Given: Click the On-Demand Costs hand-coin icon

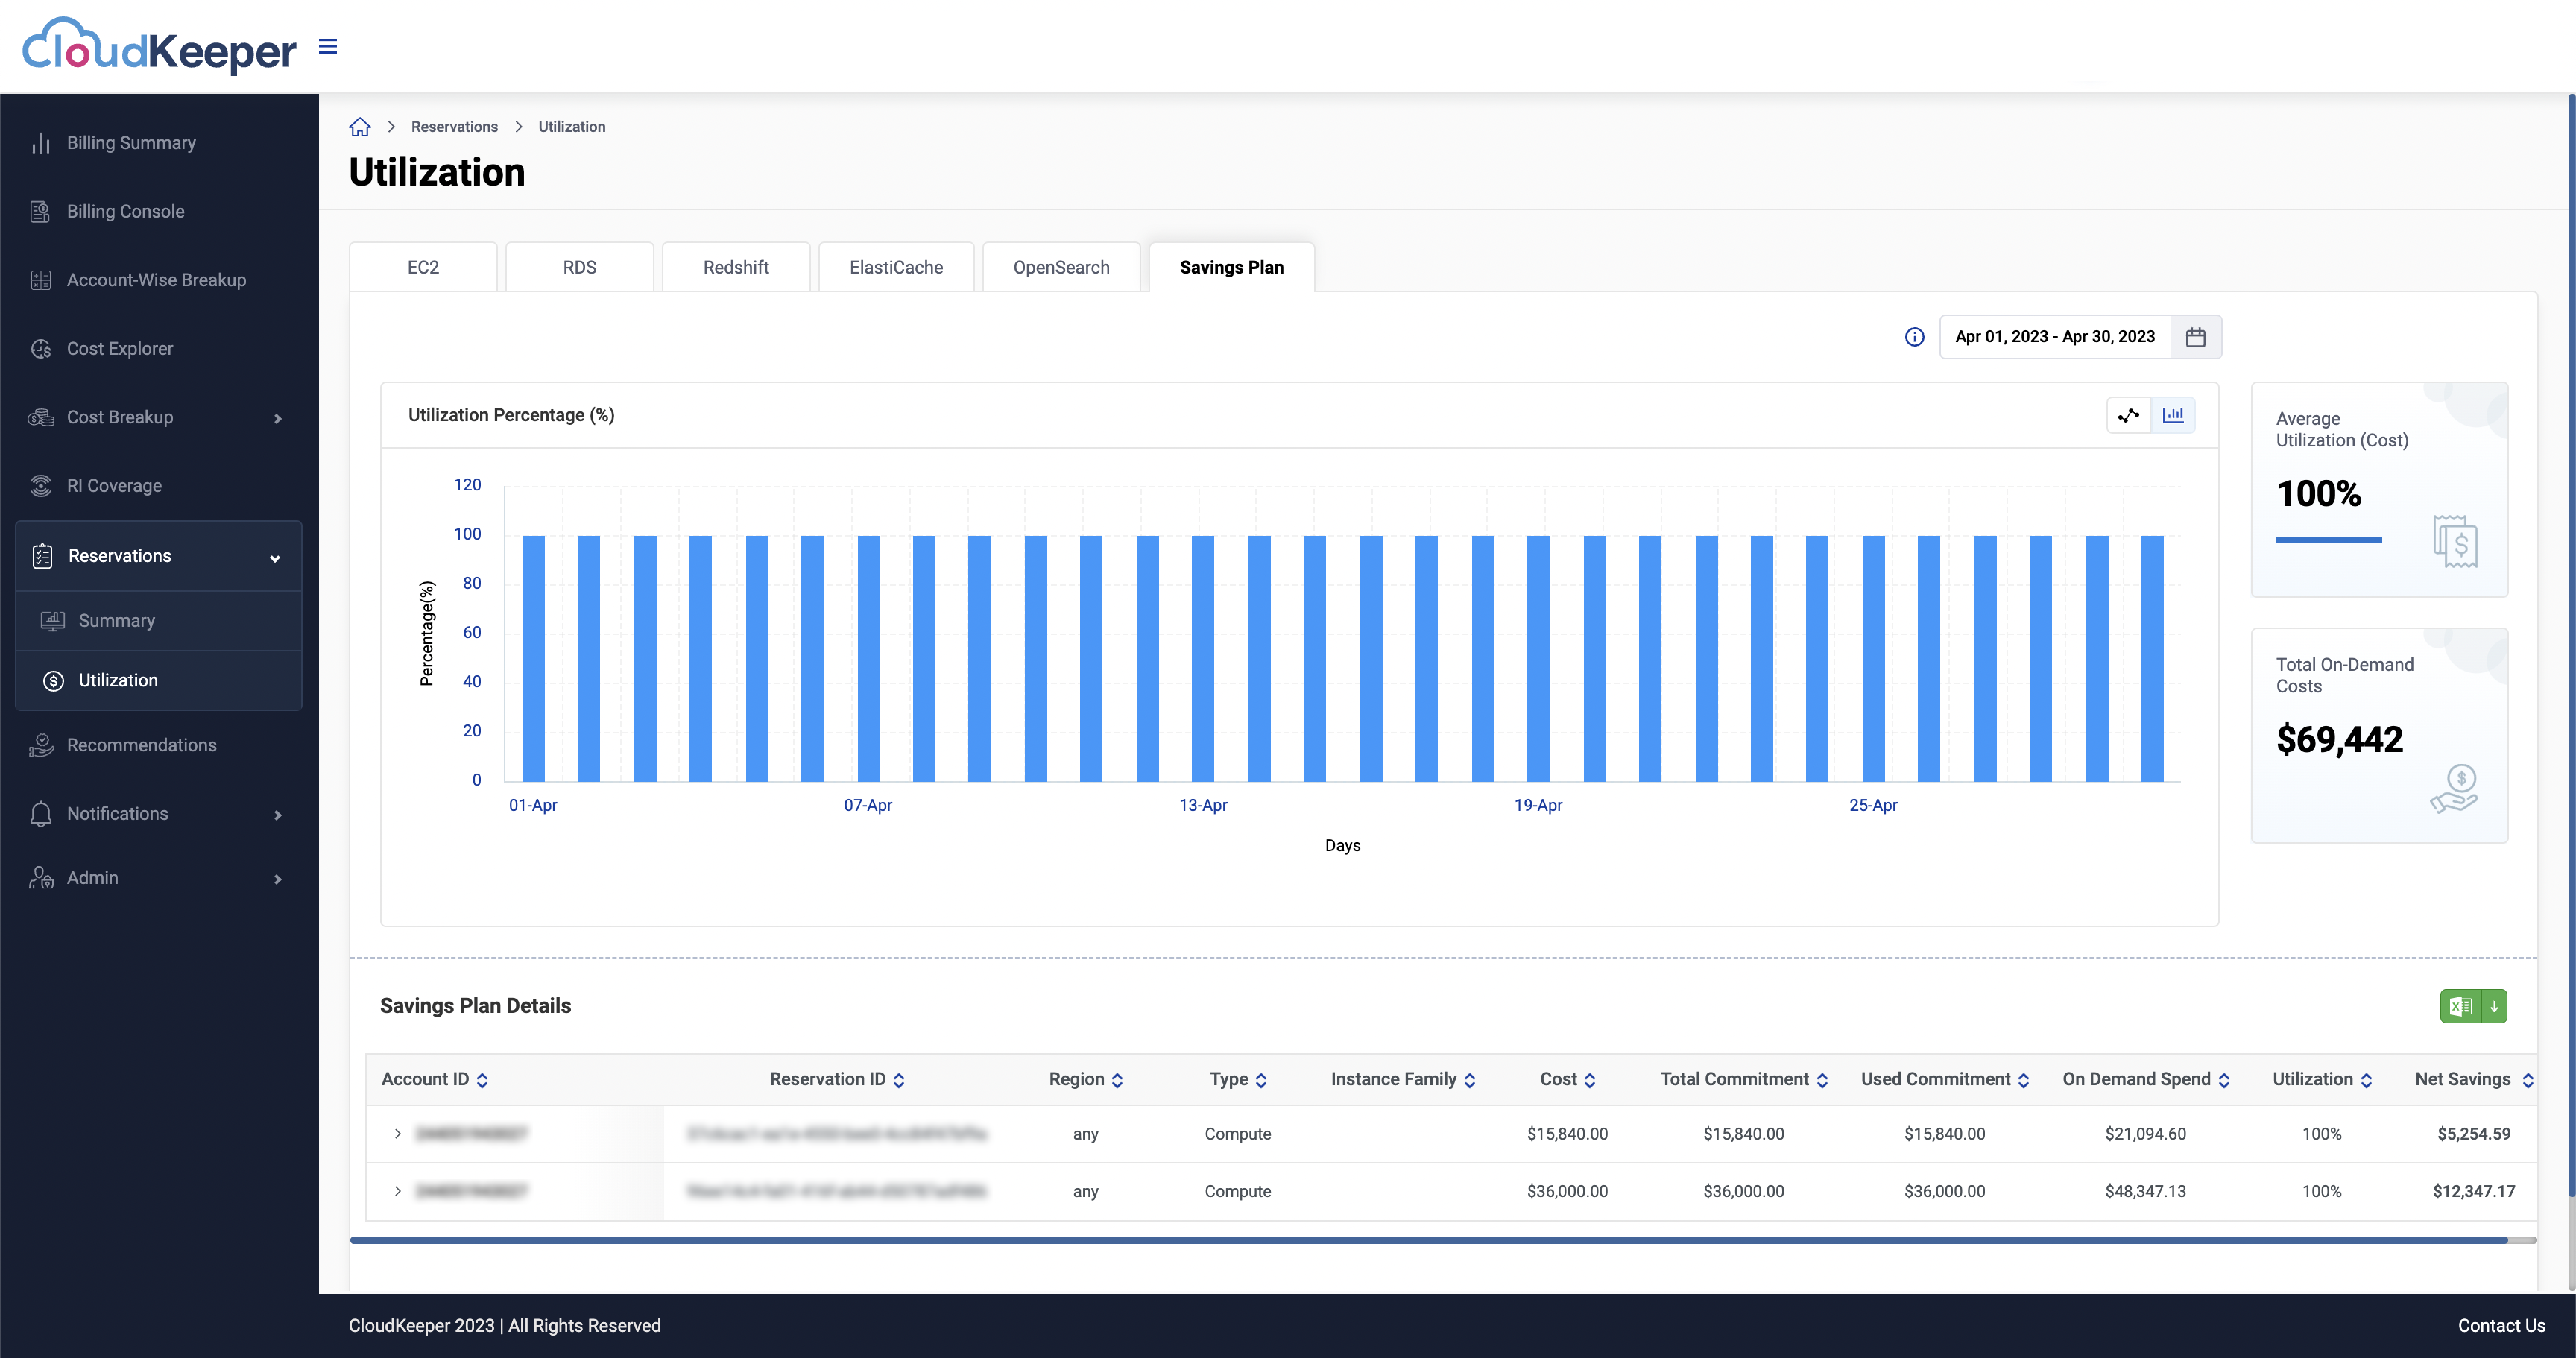Looking at the screenshot, I should coord(2455,788).
